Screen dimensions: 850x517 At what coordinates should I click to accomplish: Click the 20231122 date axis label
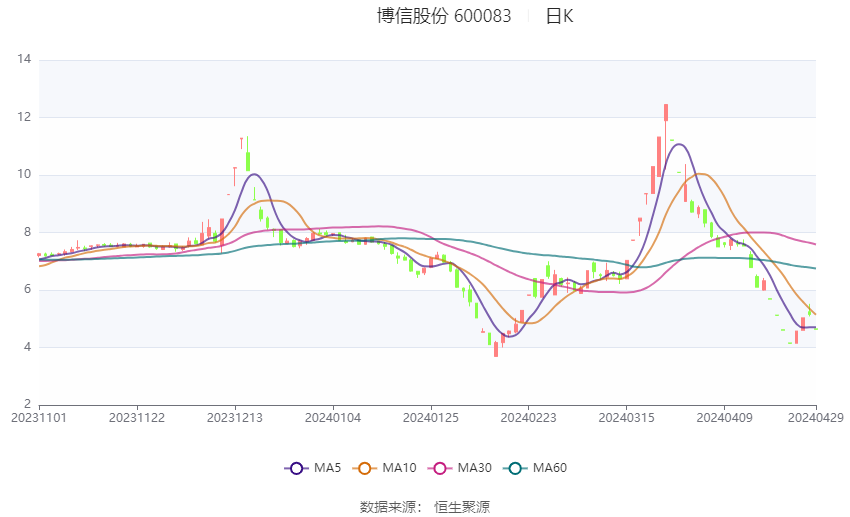137,418
